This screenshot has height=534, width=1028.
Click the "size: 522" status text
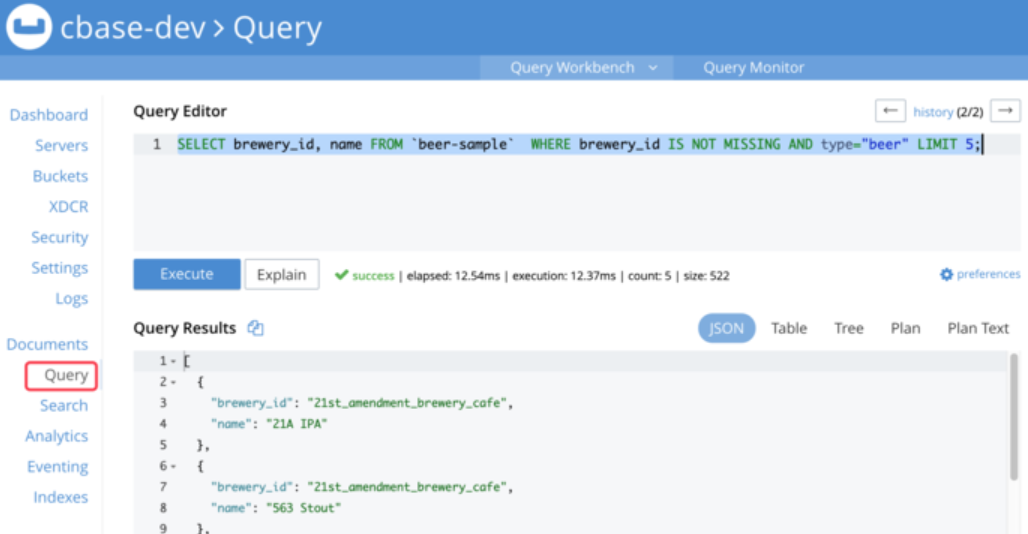click(706, 276)
